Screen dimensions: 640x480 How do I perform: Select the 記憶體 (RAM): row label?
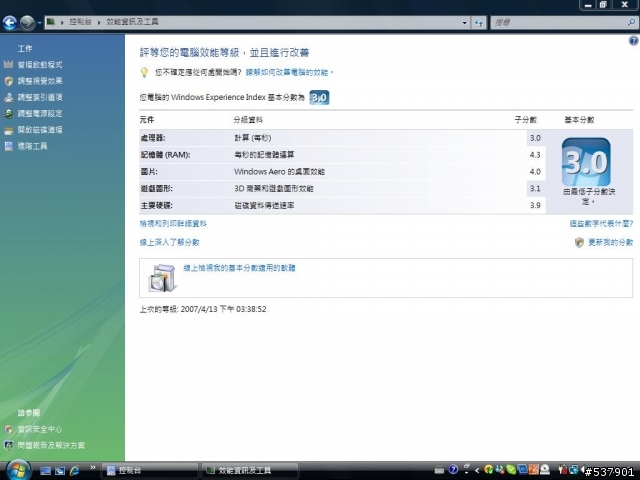[165, 155]
